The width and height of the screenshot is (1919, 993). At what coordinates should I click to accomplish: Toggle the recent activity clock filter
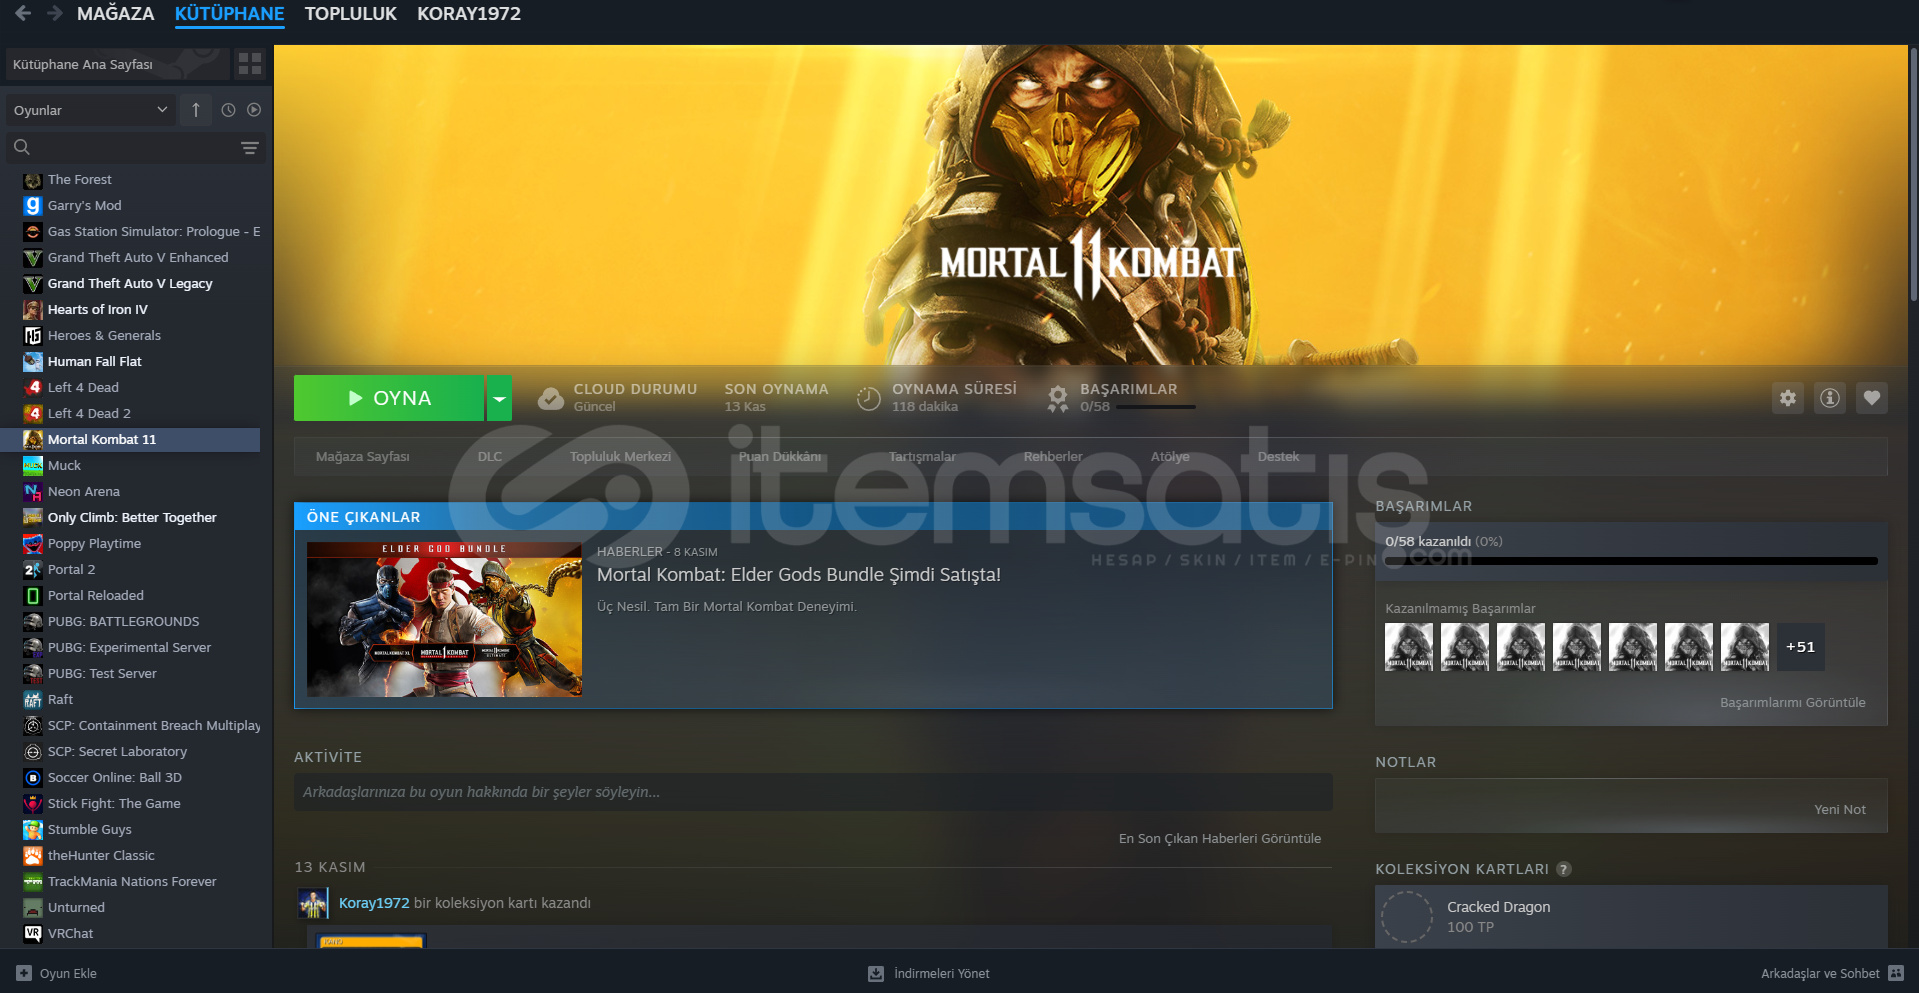click(228, 110)
